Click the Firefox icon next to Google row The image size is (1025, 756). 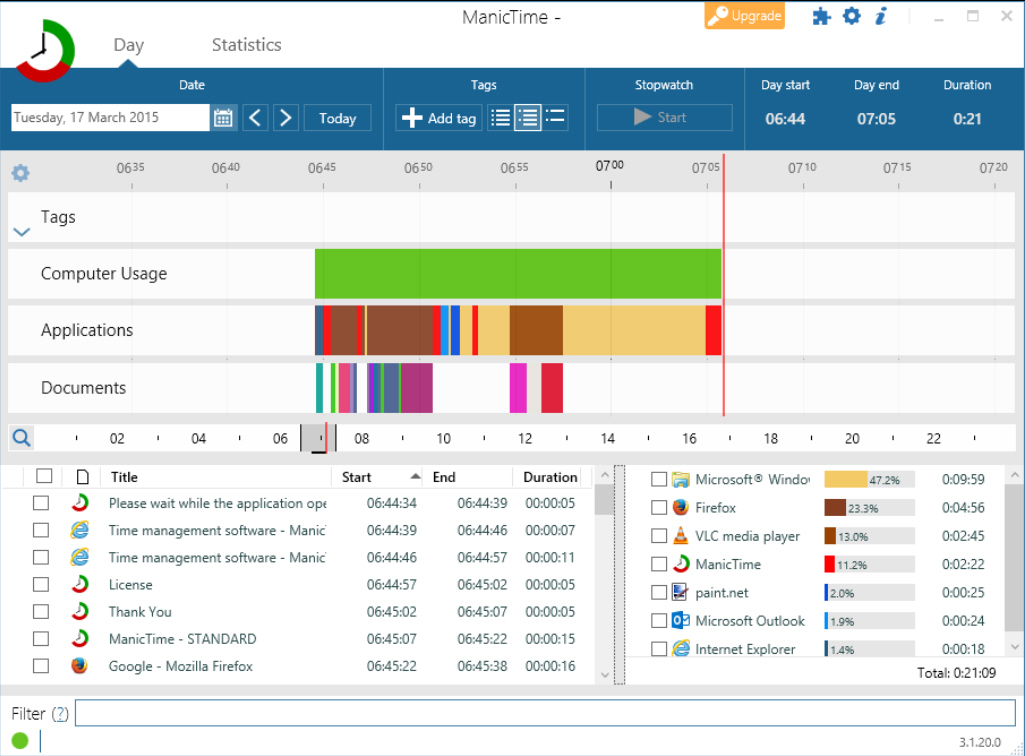tap(80, 665)
